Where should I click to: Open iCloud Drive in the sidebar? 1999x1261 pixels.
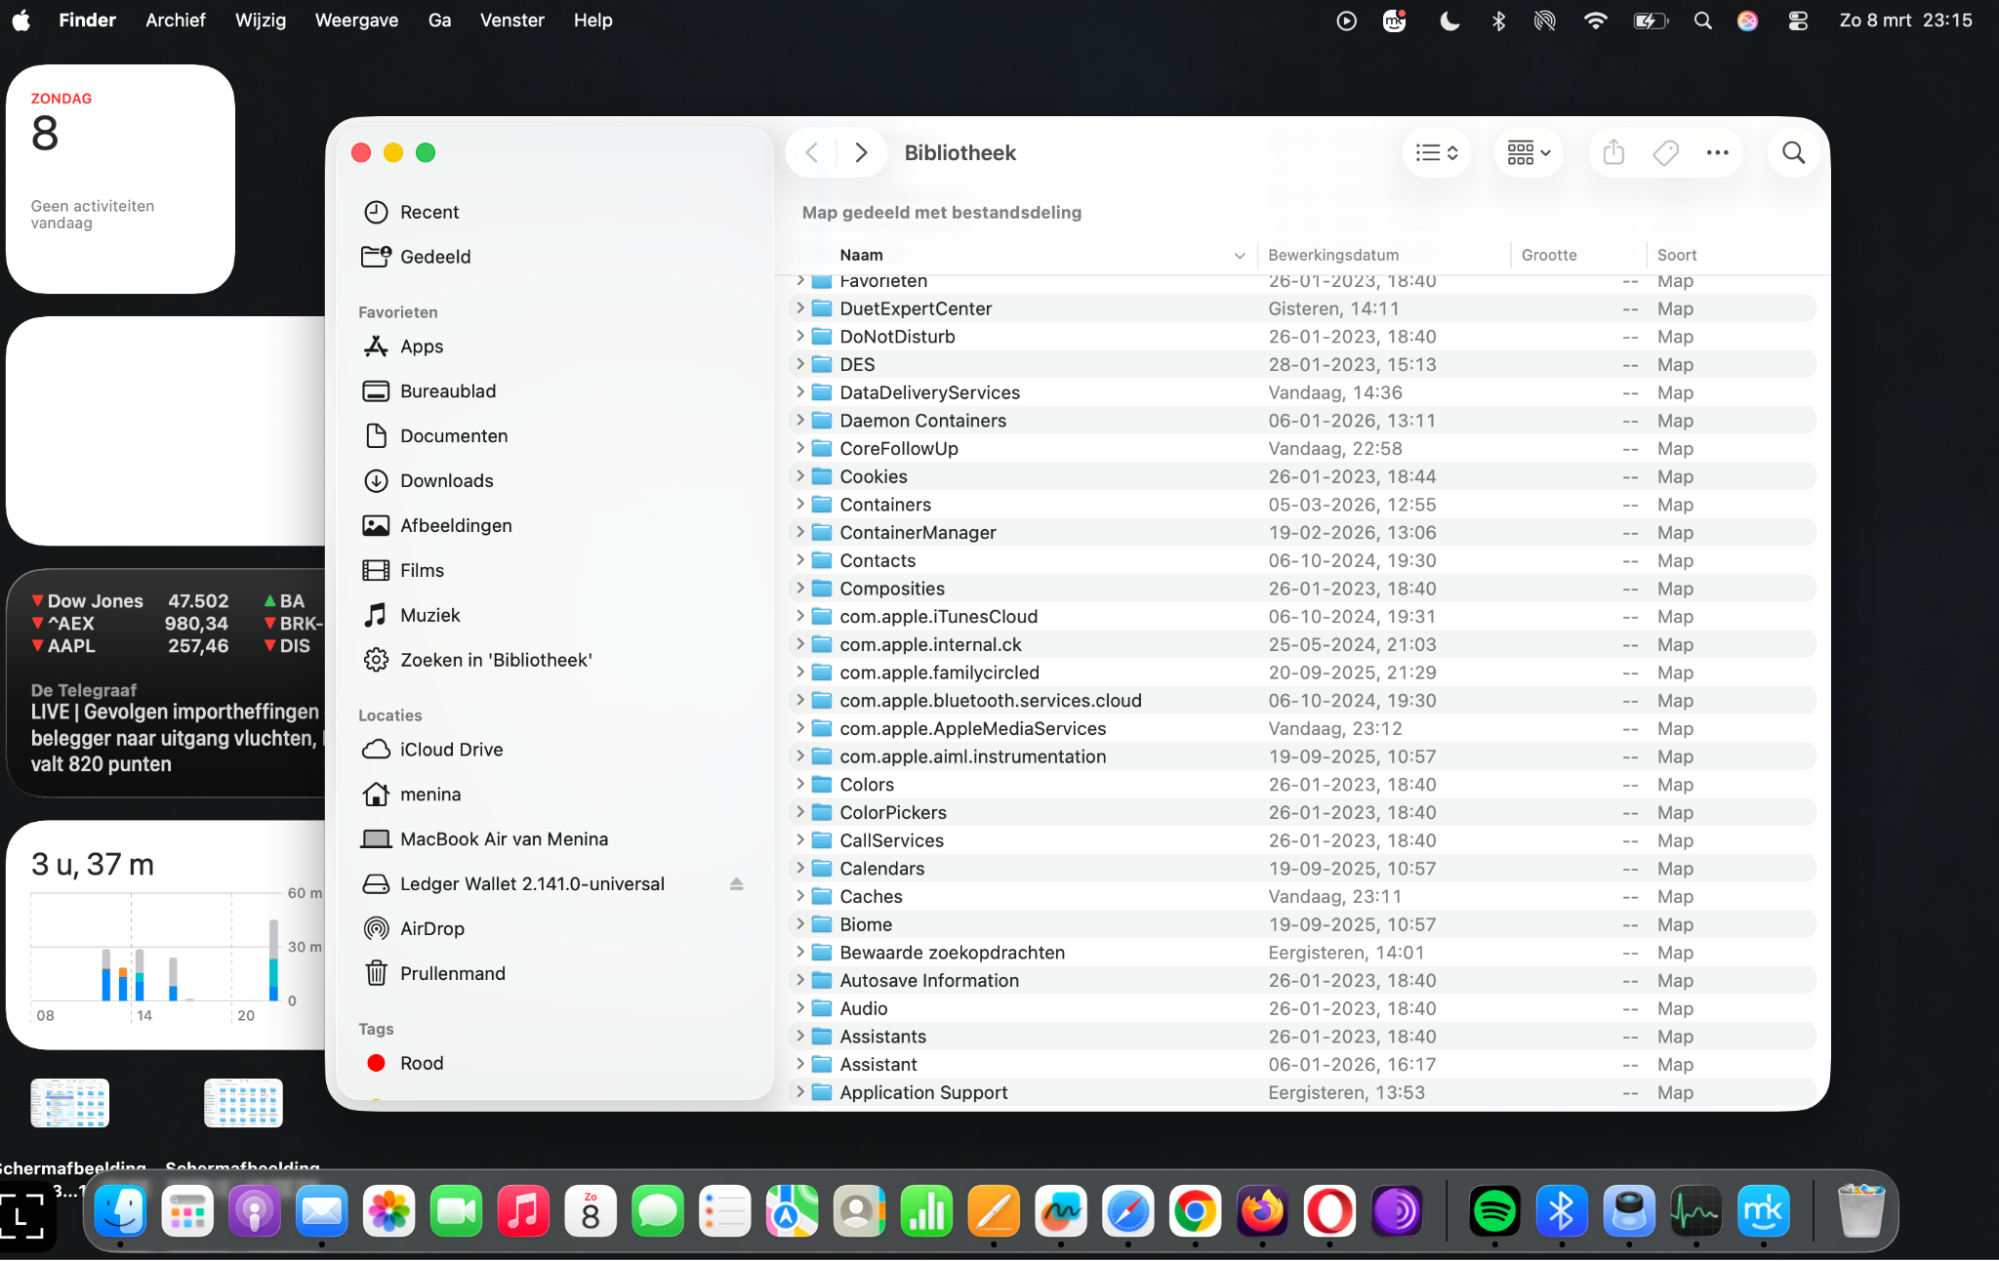[451, 749]
